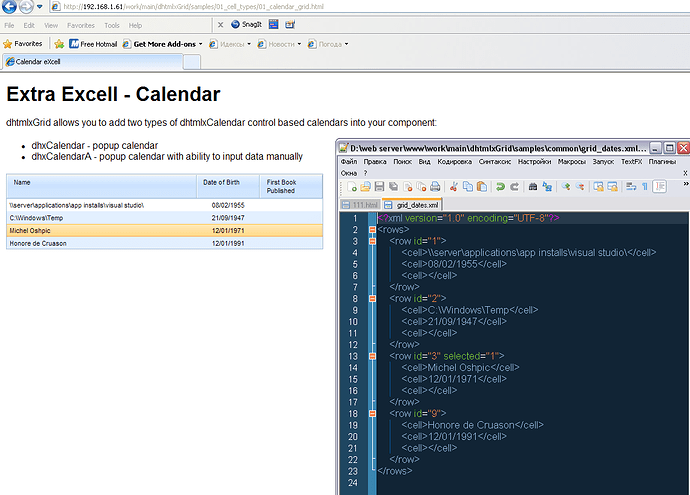Click the Free Hotmail favorites link
The width and height of the screenshot is (690, 495).
click(97, 44)
